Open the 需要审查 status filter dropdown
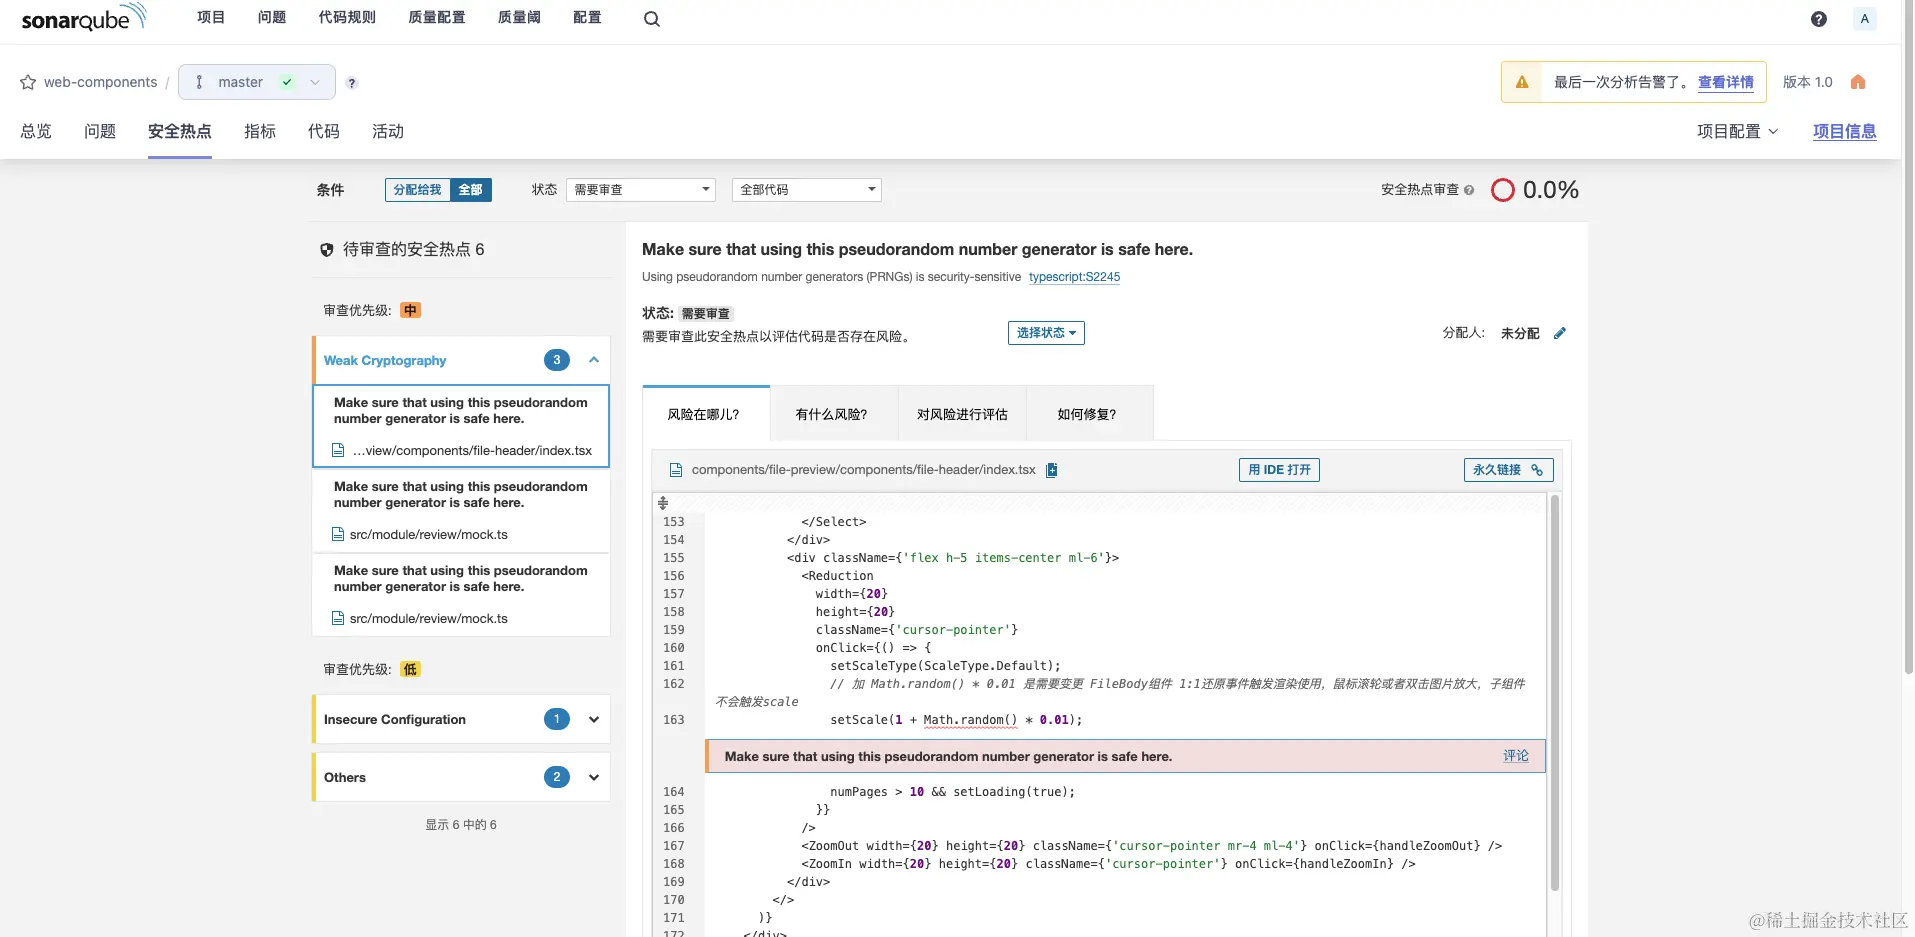Screen dimensions: 1915x937 tap(641, 190)
